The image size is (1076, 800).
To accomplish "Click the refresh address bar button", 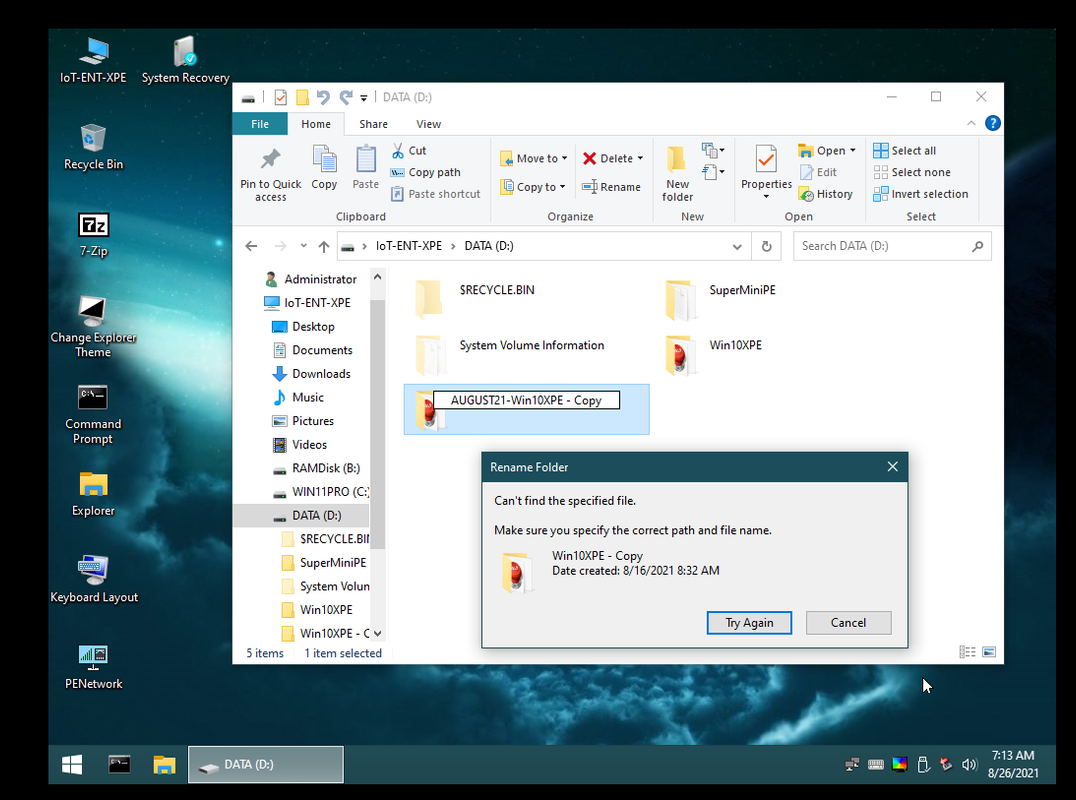I will click(767, 246).
